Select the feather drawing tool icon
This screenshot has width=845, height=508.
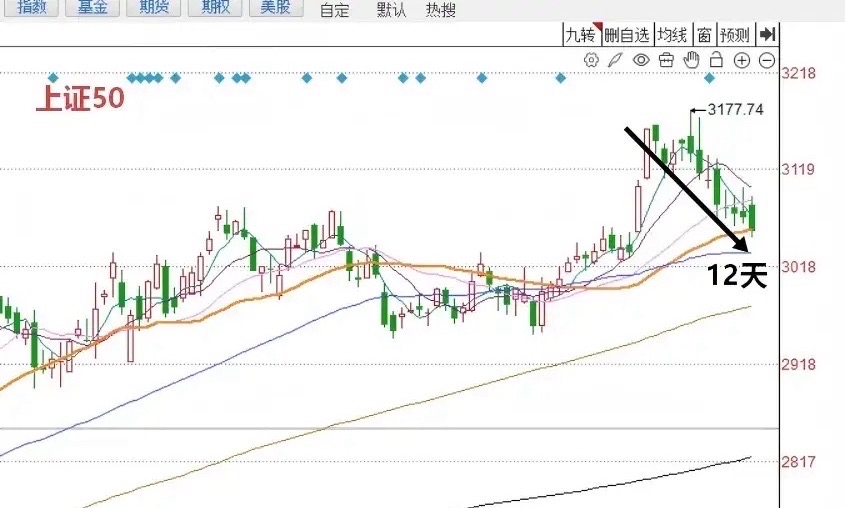[x=615, y=60]
